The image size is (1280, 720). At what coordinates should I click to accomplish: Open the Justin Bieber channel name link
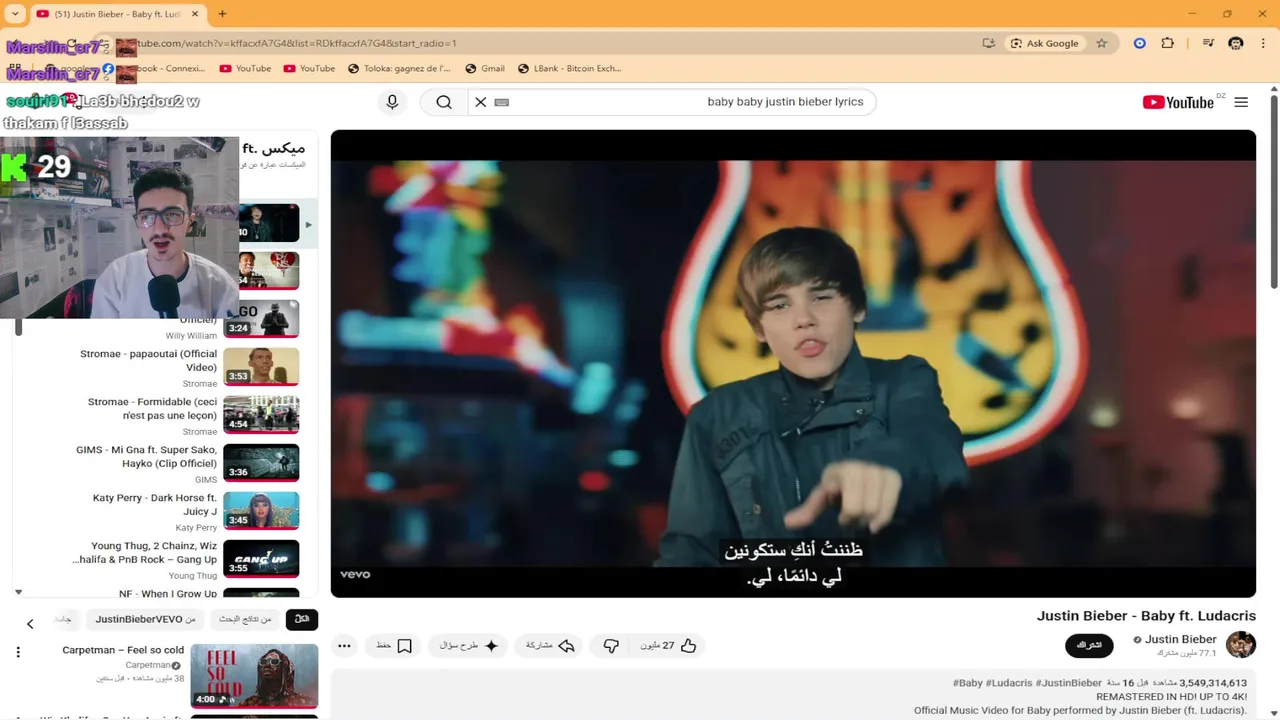[x=1180, y=639]
